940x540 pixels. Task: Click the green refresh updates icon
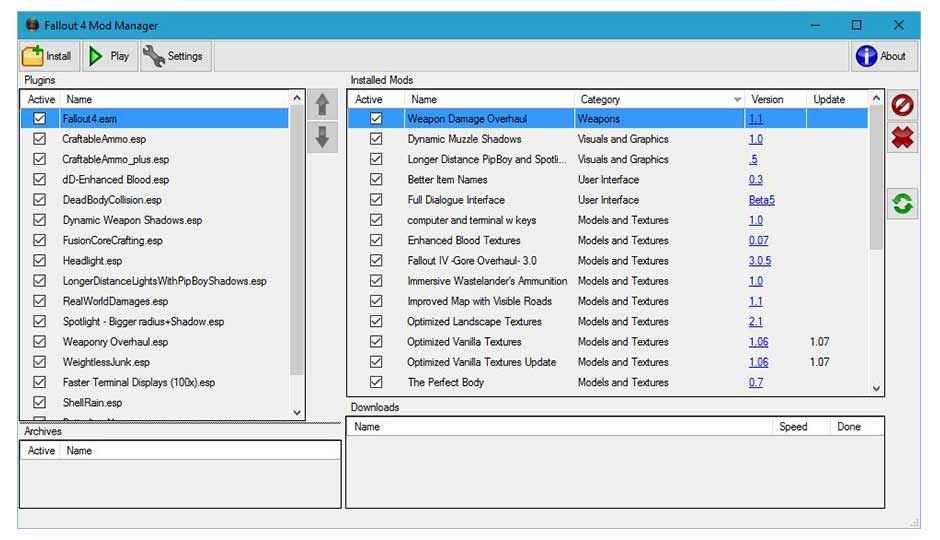pos(902,204)
